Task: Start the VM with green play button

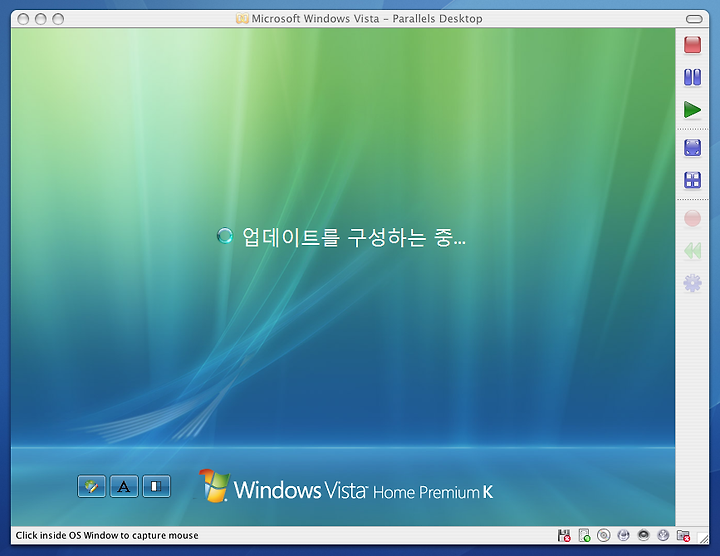Action: click(x=692, y=110)
